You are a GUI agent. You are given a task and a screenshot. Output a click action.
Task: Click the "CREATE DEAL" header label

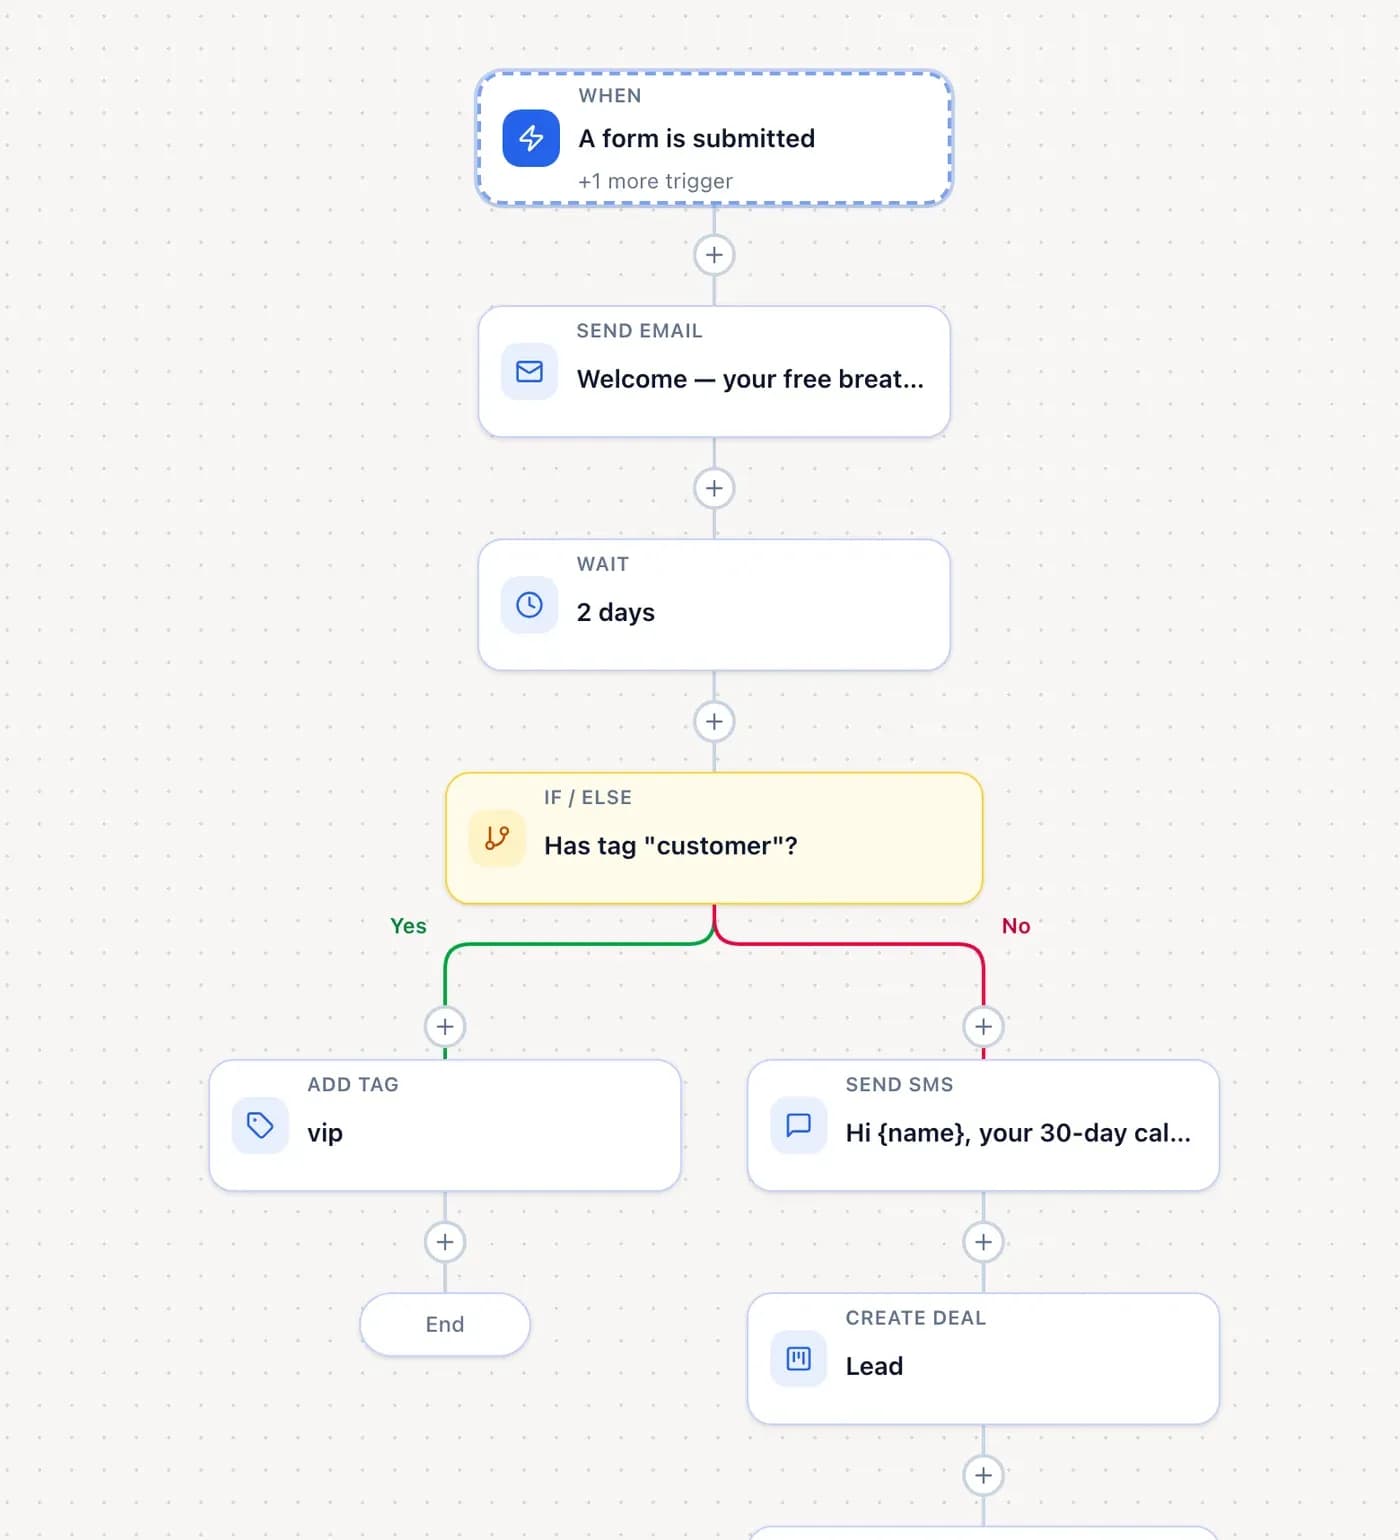click(916, 1318)
